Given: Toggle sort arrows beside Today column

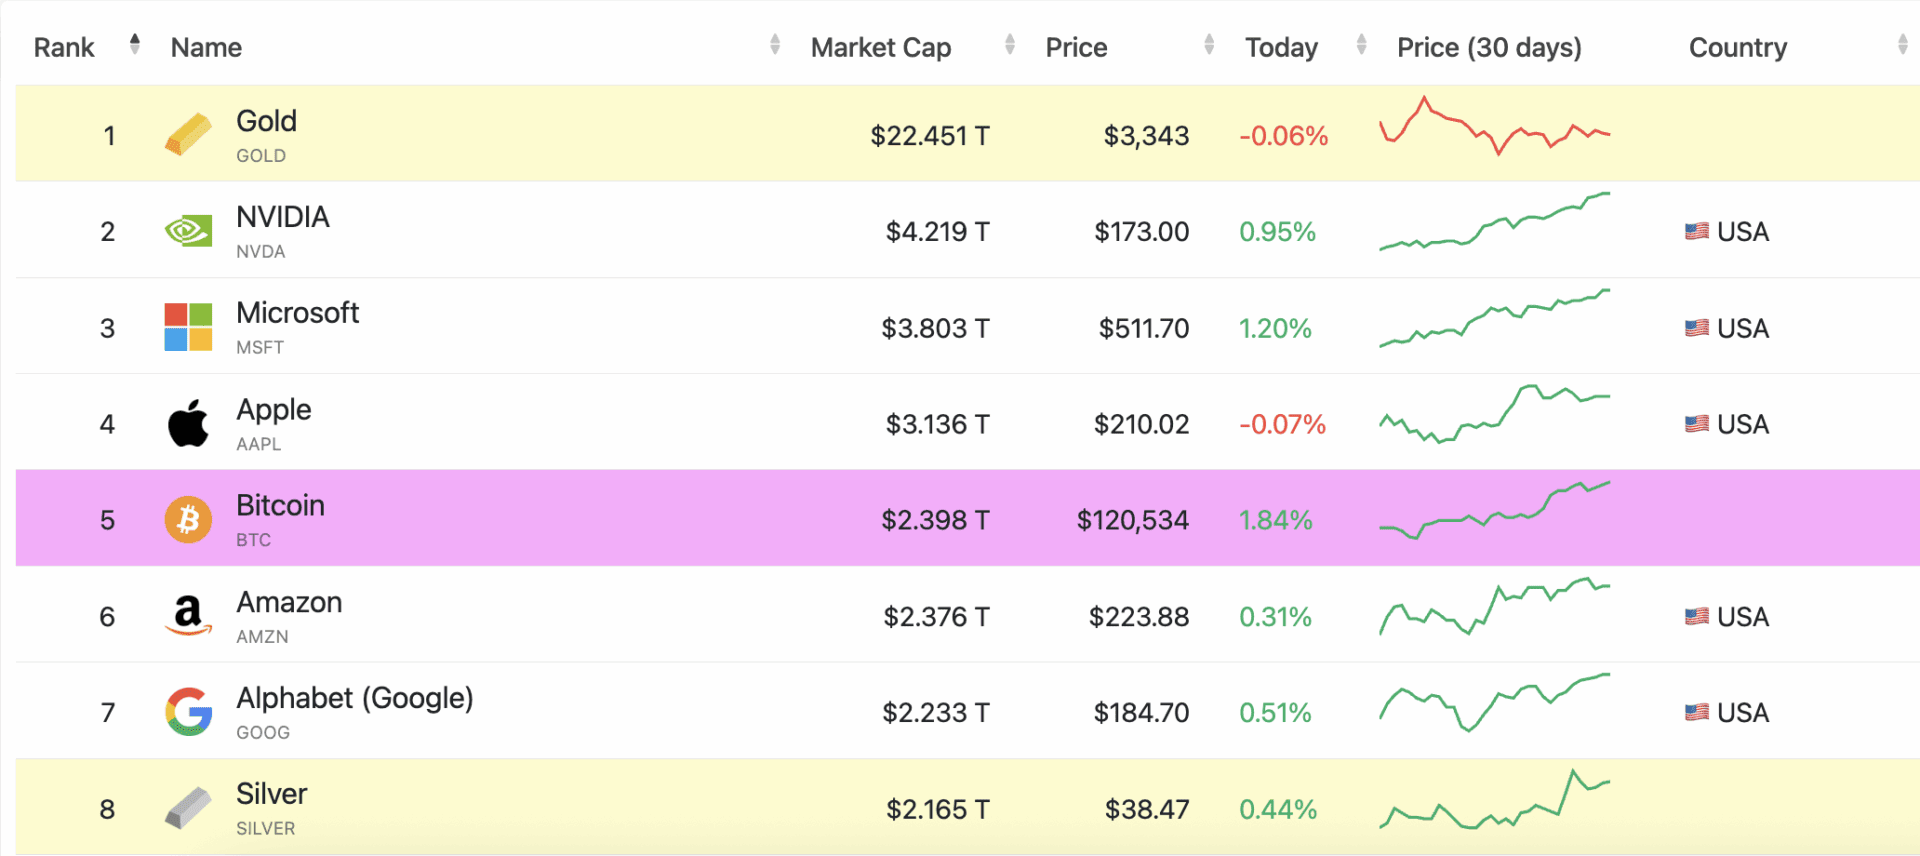Looking at the screenshot, I should [1361, 45].
